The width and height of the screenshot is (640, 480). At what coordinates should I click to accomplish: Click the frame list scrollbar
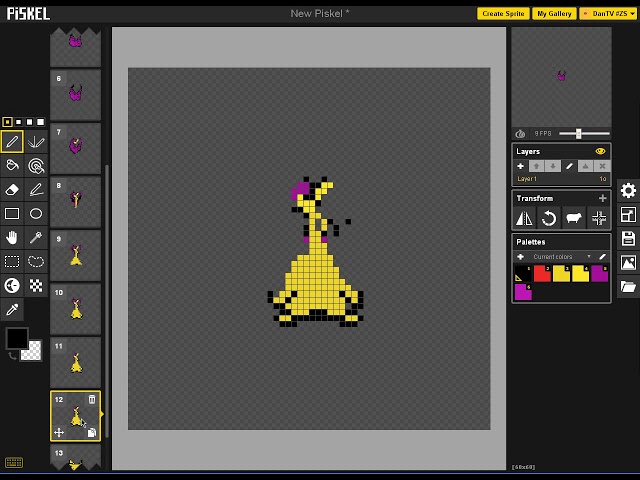(107, 301)
